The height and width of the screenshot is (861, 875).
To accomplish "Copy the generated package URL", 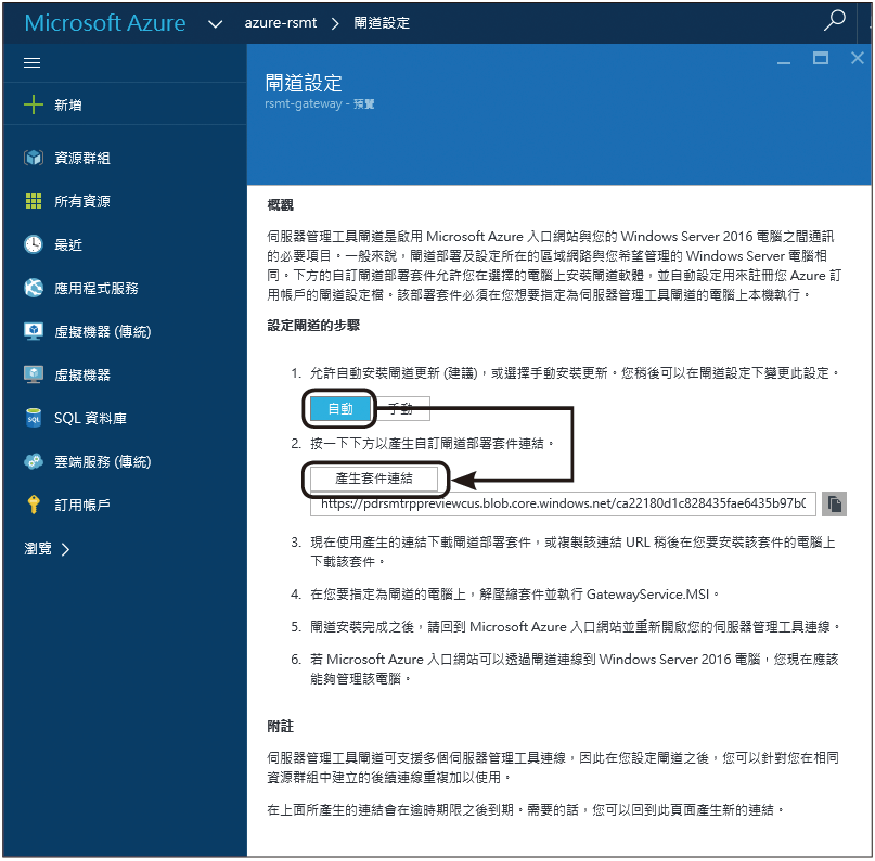I will 834,504.
